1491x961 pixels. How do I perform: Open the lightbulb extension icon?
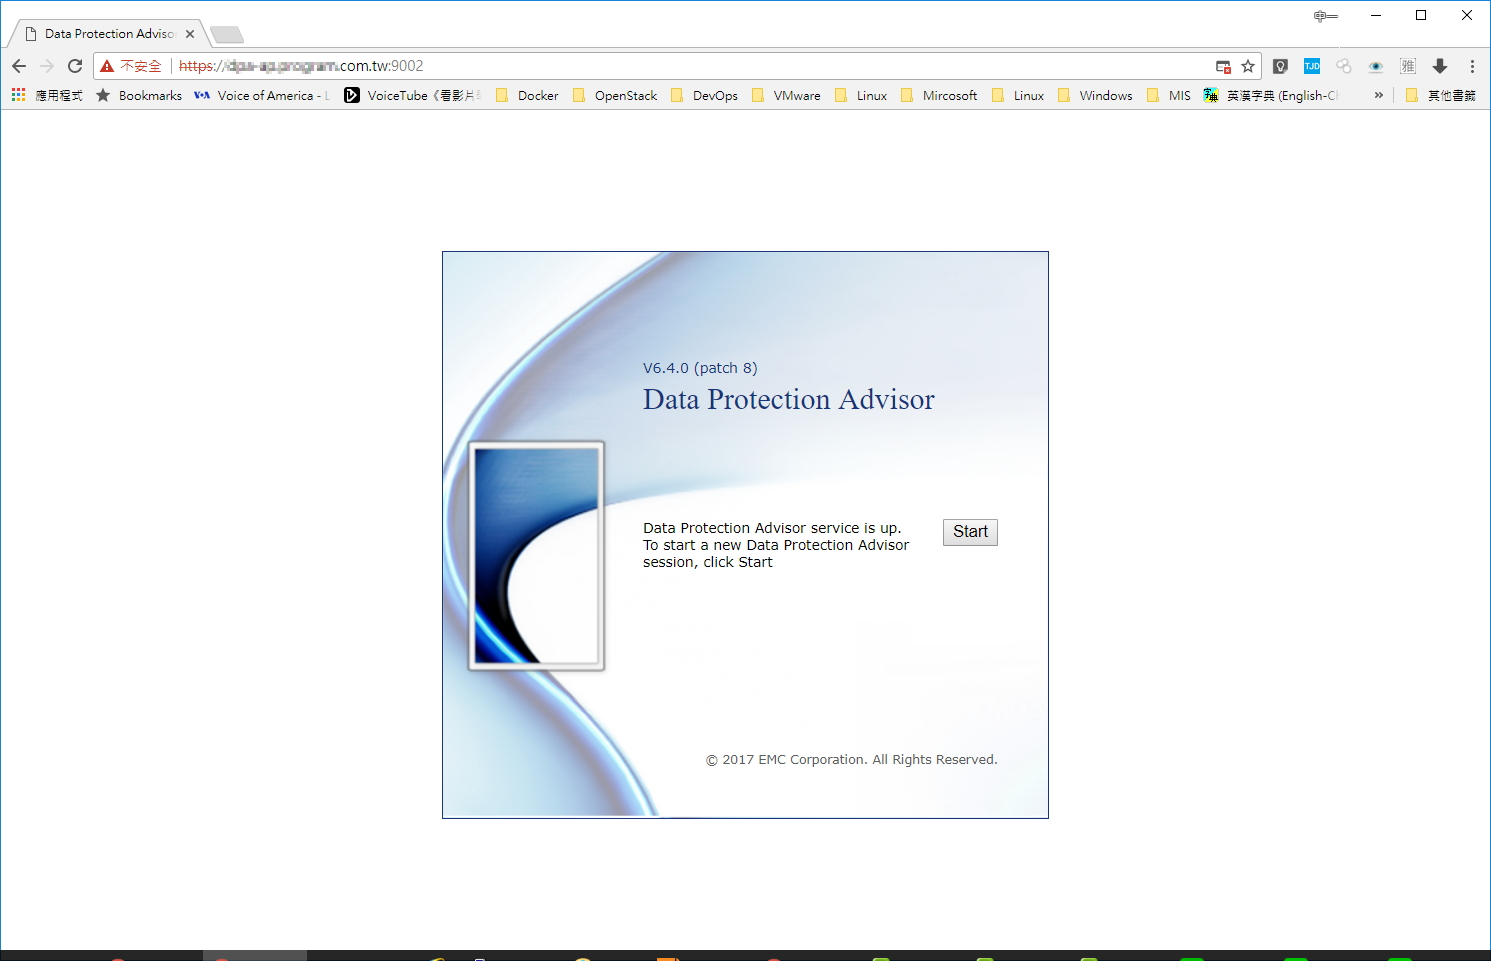(x=1280, y=66)
